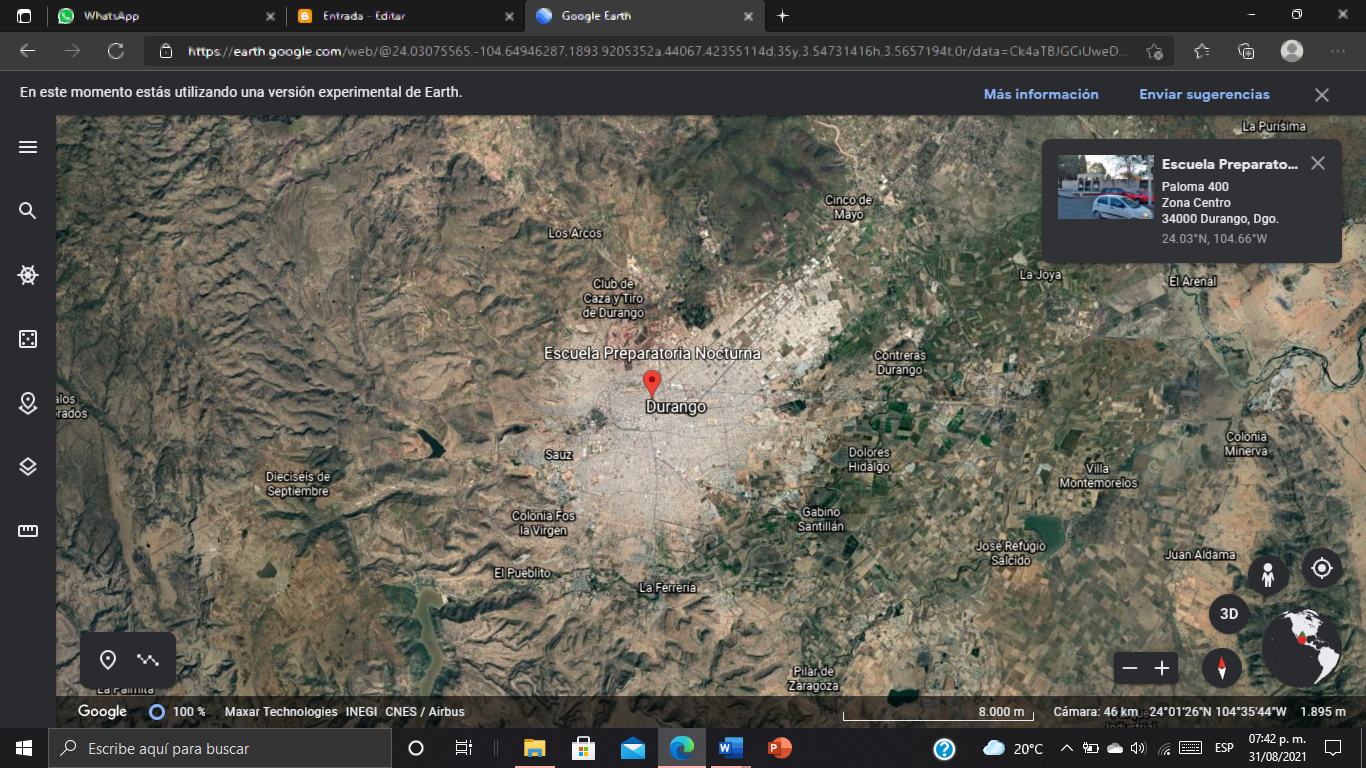Click 'Enviar sugerencias' link

tap(1204, 94)
